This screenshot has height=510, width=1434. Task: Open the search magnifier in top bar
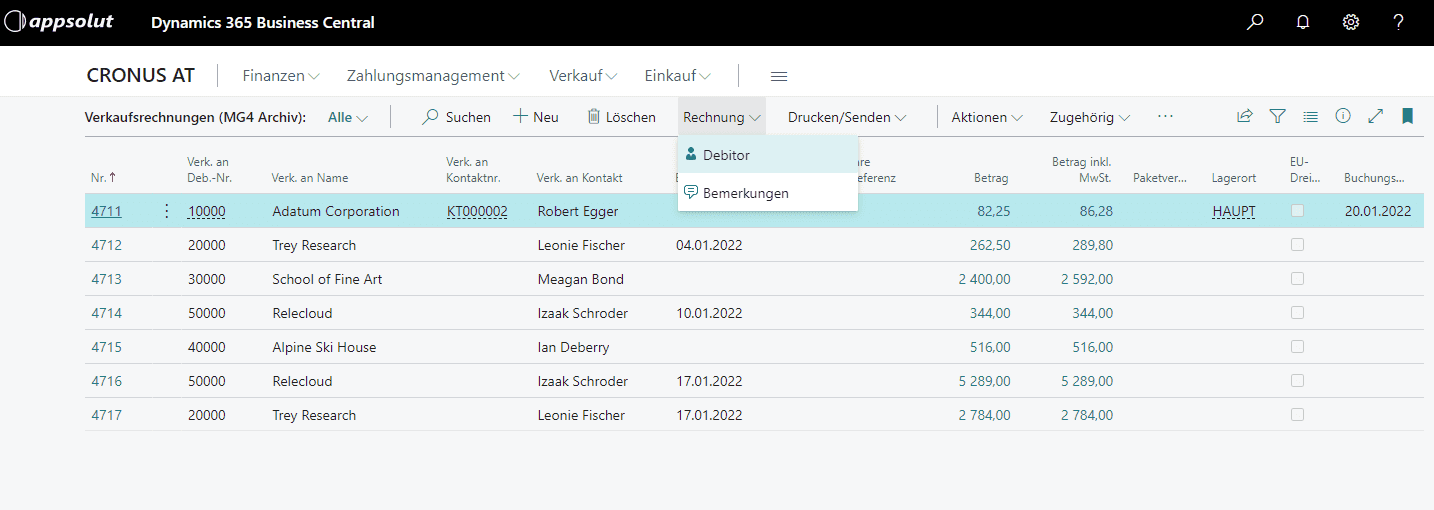coord(1255,23)
